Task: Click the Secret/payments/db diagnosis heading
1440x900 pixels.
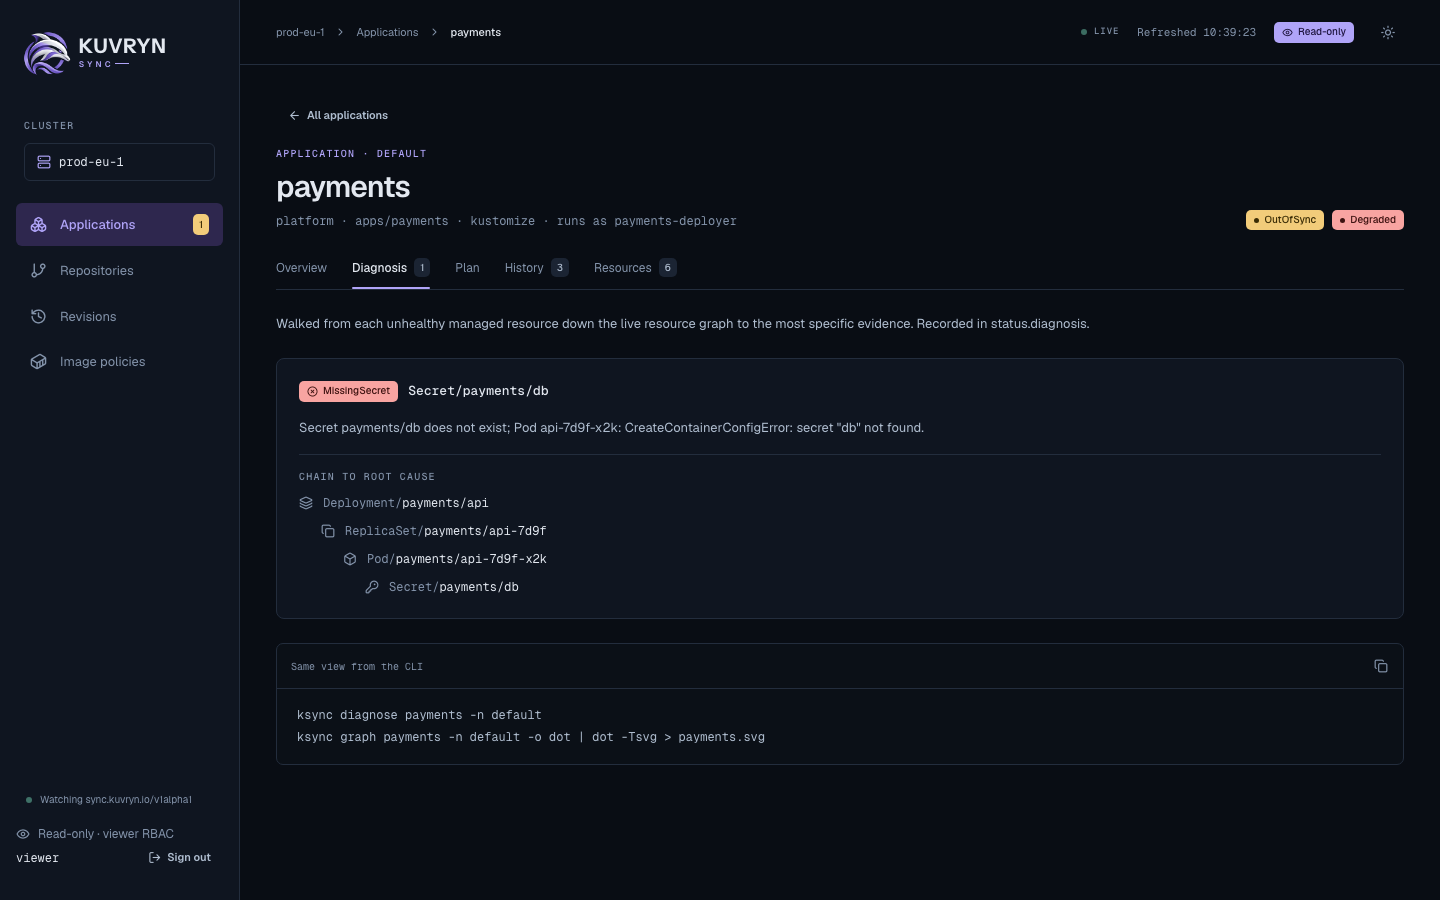Action: (x=478, y=391)
